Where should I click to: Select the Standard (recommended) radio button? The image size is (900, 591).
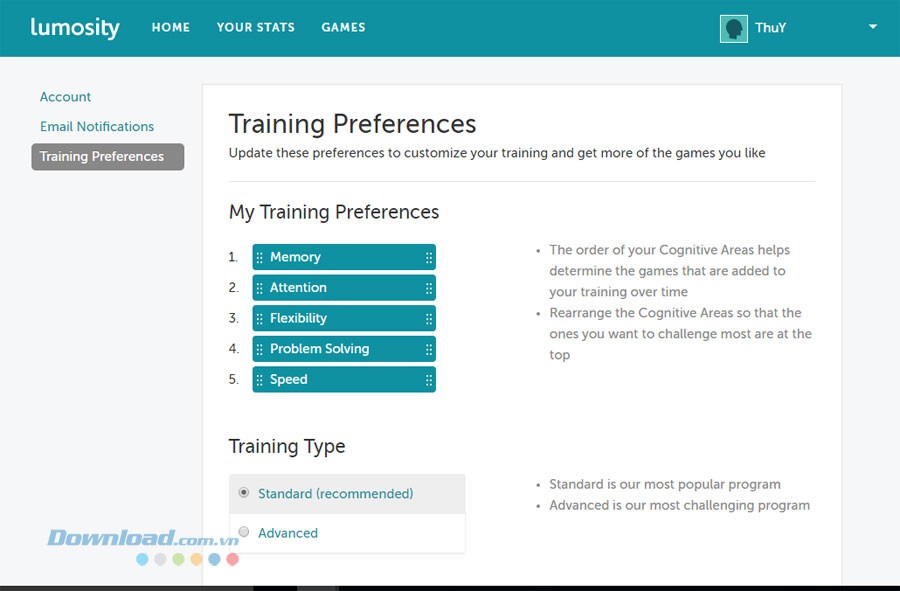pos(244,493)
